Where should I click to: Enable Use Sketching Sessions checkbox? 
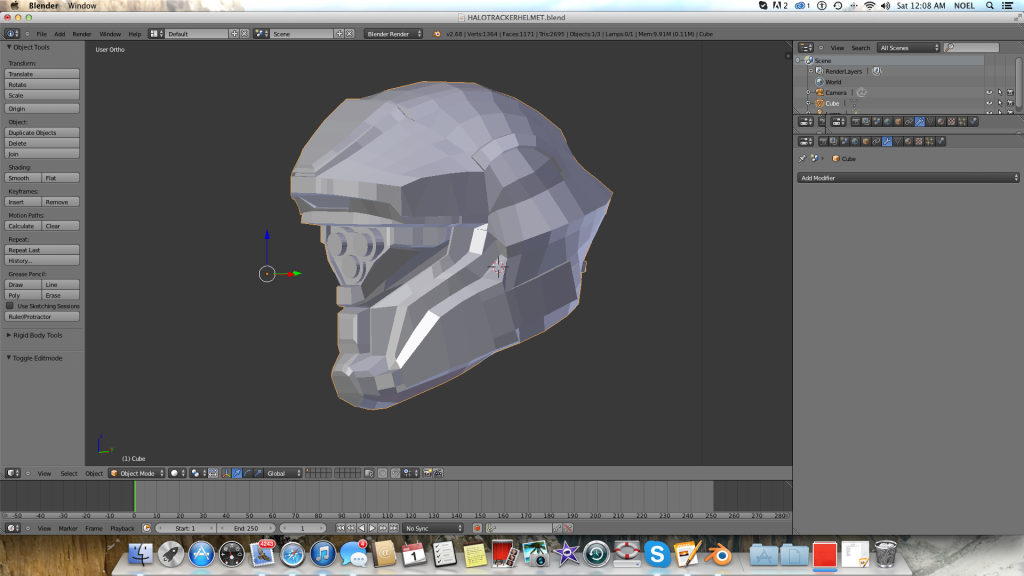10,306
